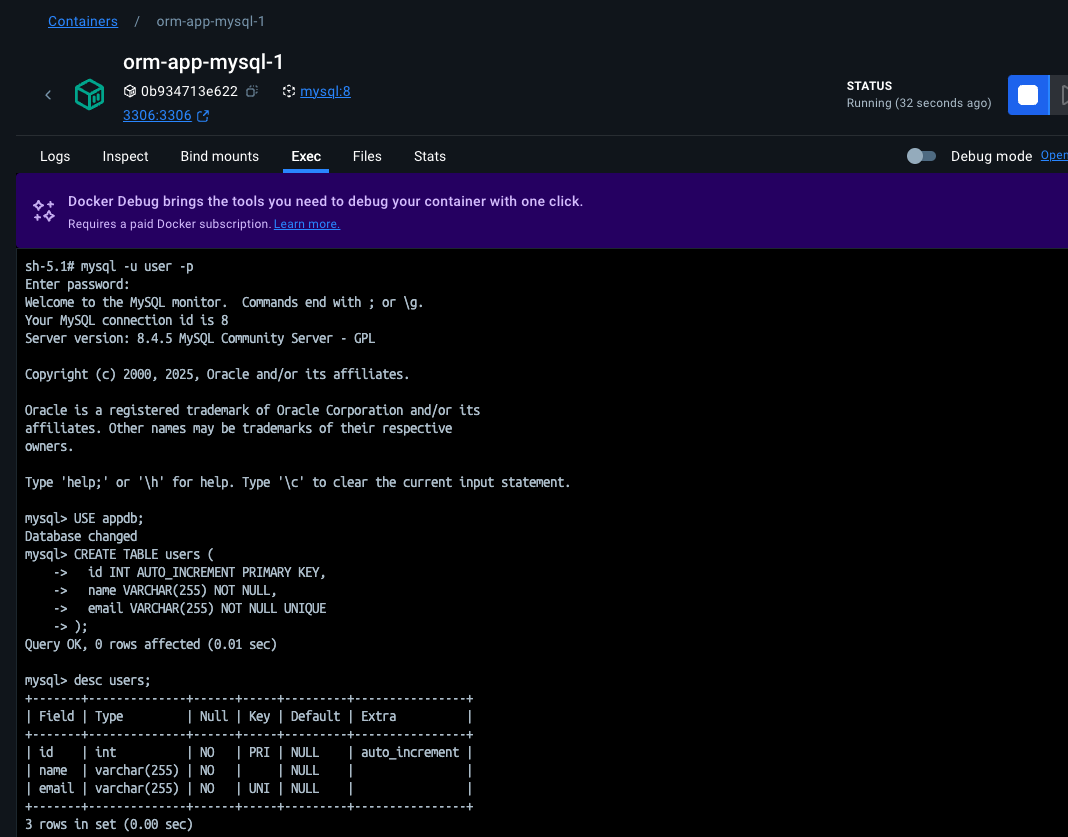Click the 'Query OK, 0 rows affected' line
This screenshot has height=837, width=1068.
point(151,644)
